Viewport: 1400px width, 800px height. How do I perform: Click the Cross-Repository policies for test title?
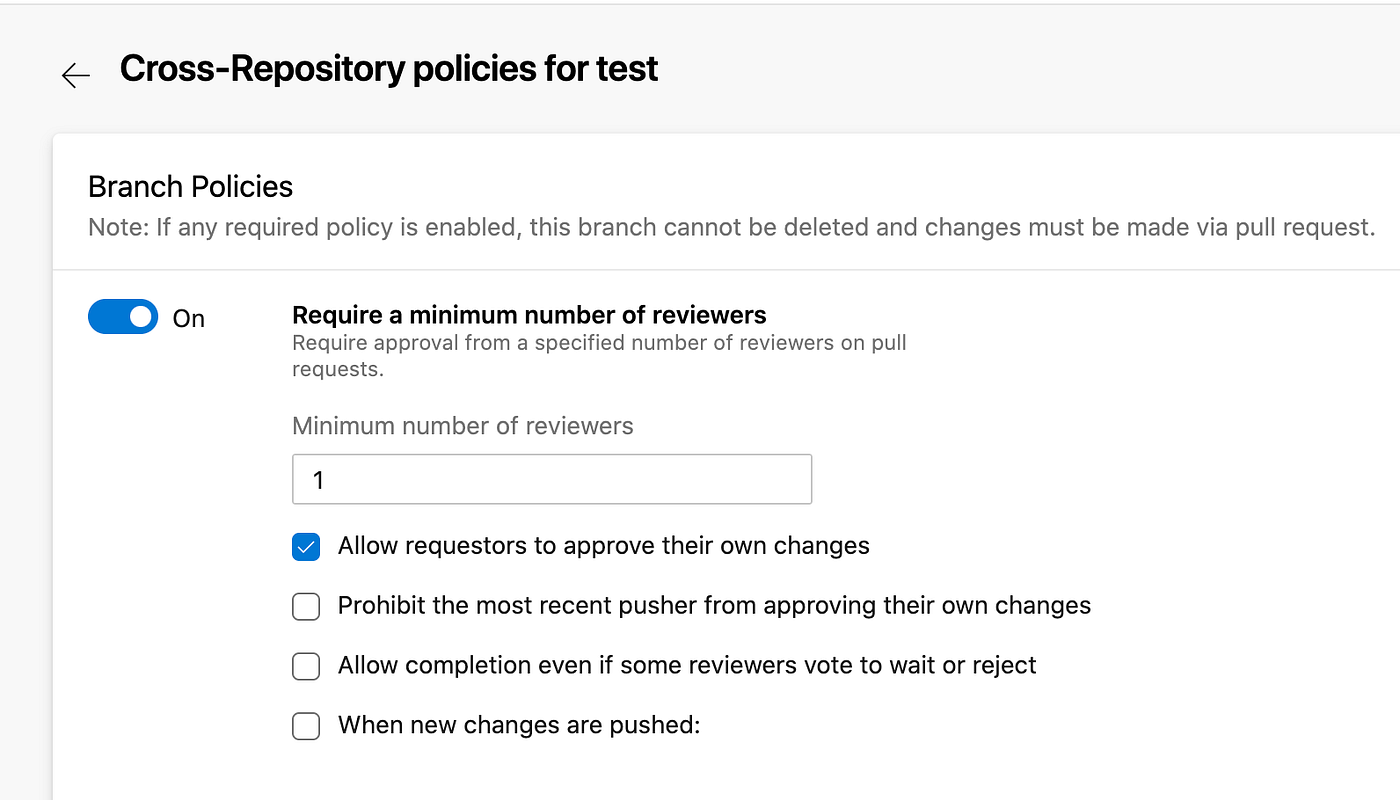coord(388,69)
